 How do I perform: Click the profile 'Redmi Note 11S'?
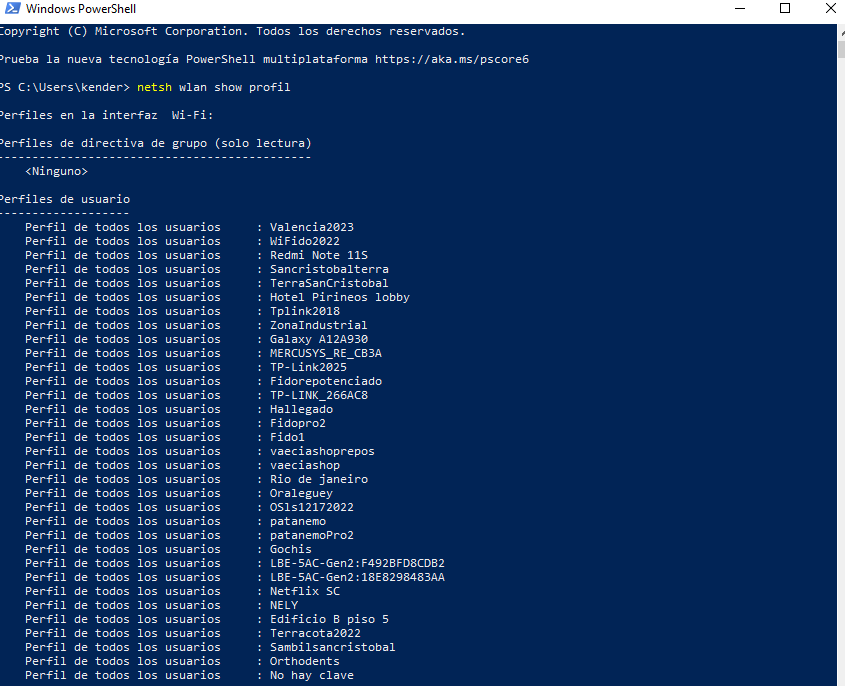coord(318,255)
